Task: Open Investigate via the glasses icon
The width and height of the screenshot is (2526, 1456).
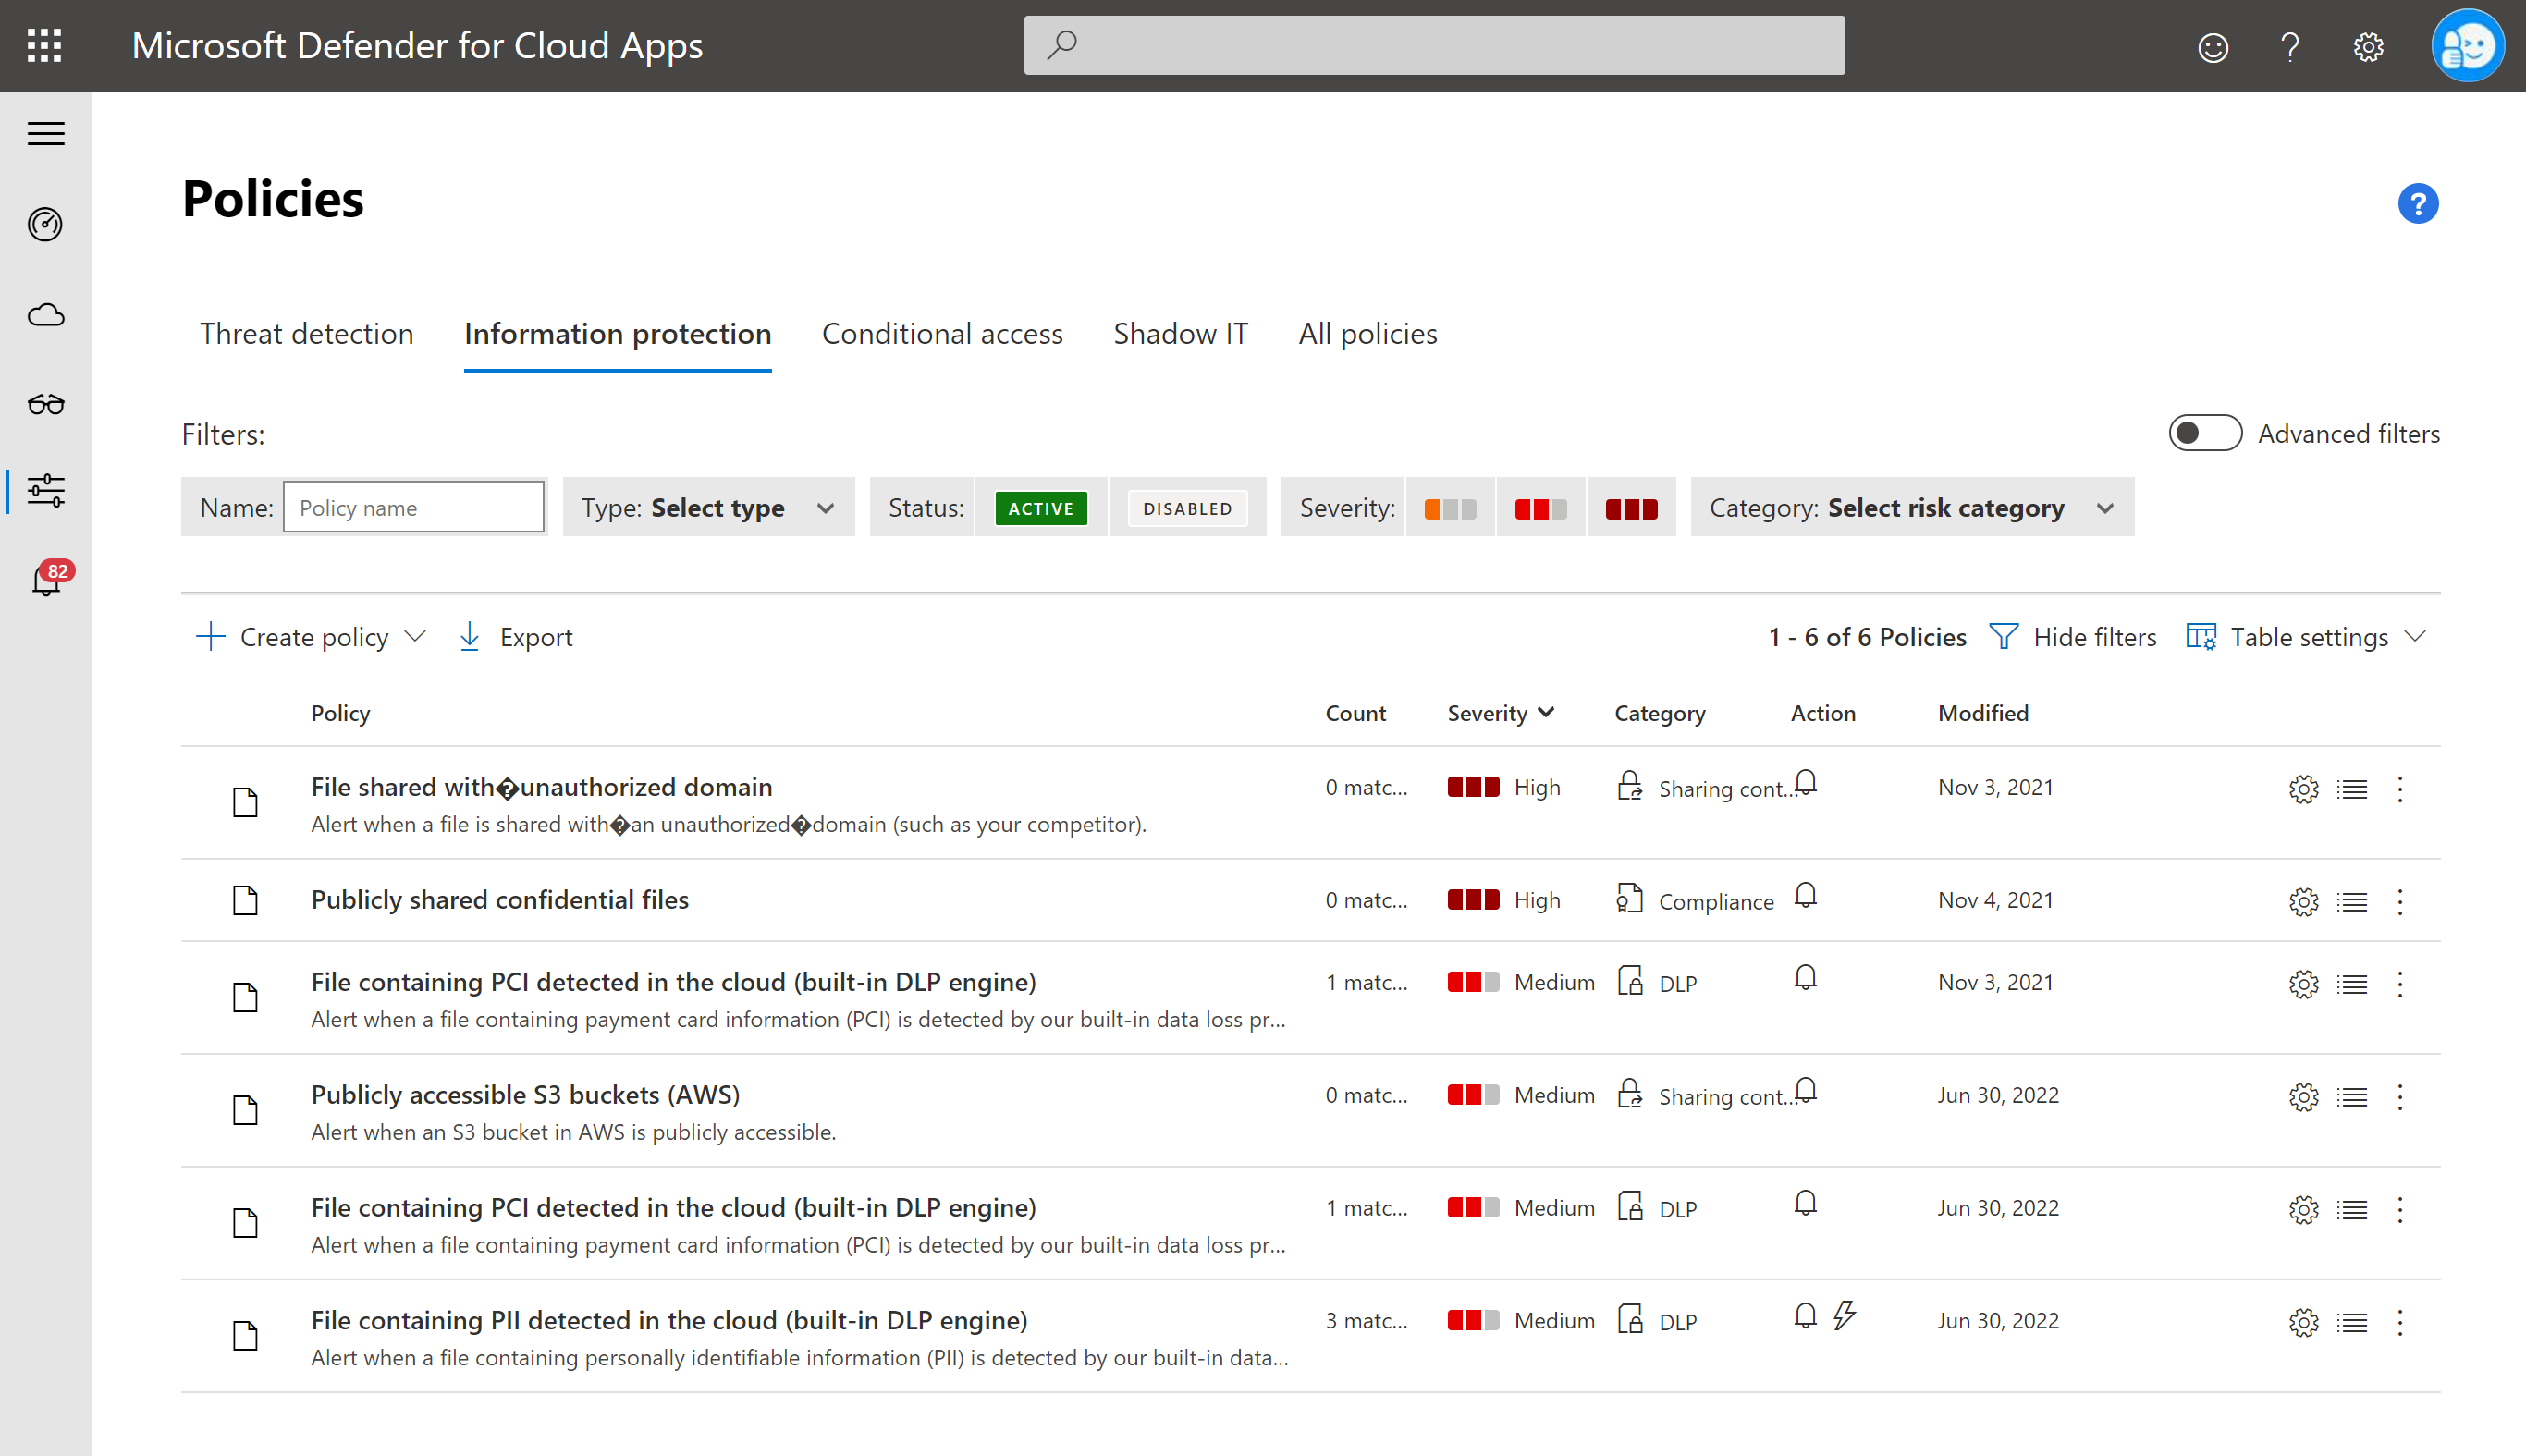Action: 46,404
